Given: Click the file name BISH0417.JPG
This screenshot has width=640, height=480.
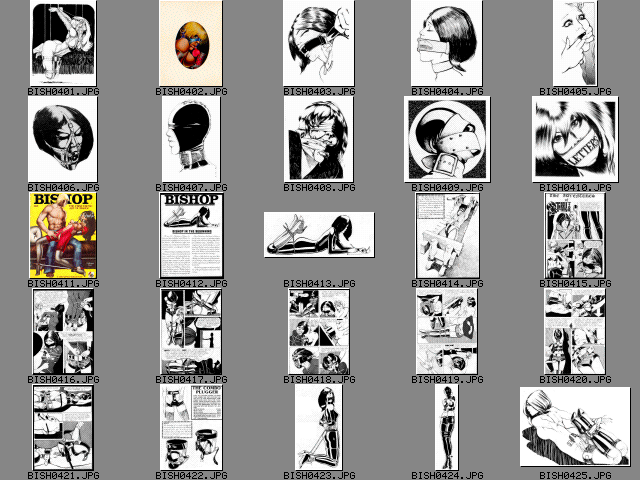Looking at the screenshot, I should pyautogui.click(x=191, y=380).
